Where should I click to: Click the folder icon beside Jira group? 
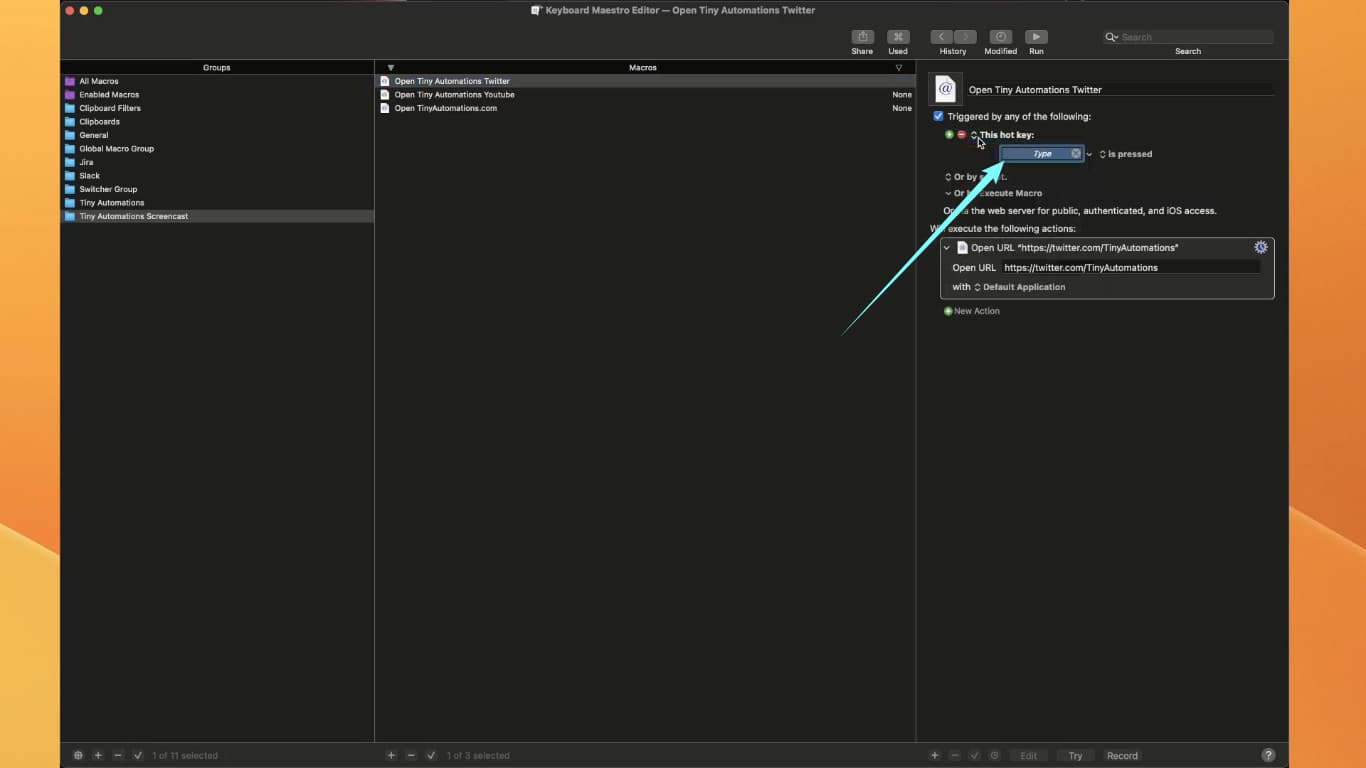[70, 162]
